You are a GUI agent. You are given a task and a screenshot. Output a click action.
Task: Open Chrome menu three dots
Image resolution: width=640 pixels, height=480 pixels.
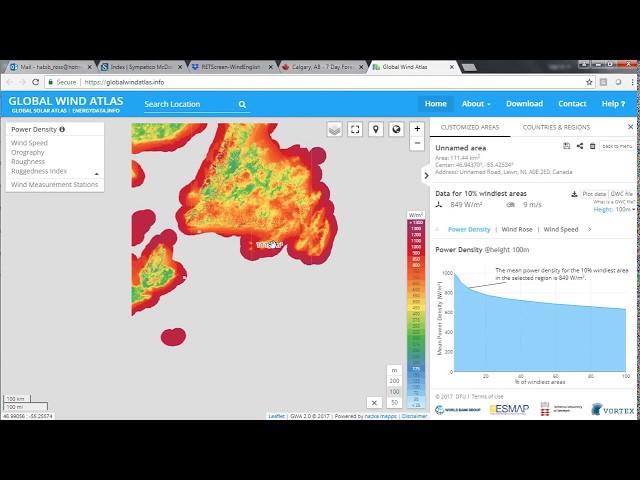point(632,82)
